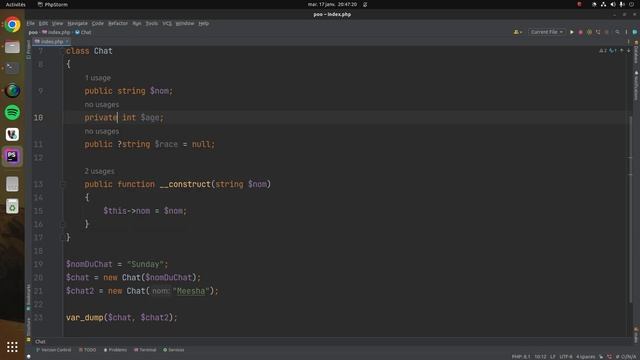Open the inspection warnings indicator in editor
Screen dimensions: 640x360
[607, 51]
